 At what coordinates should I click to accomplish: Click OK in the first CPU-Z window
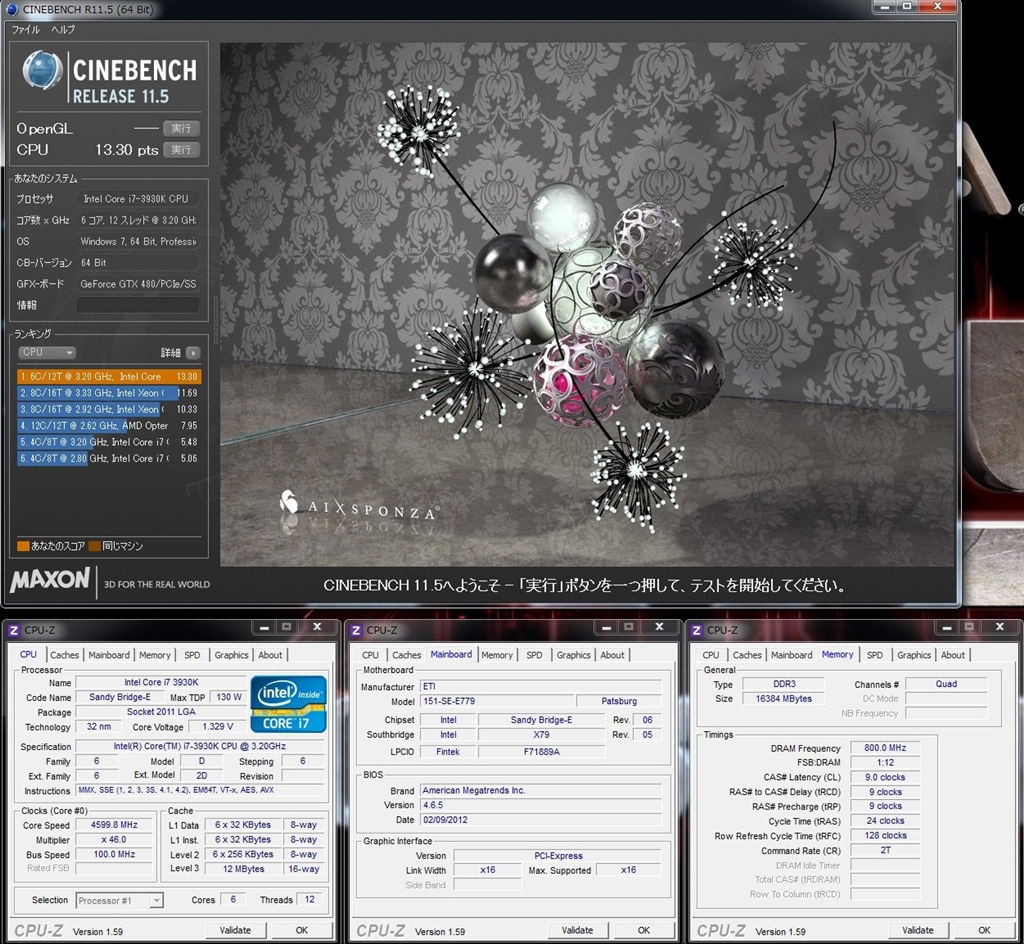point(302,930)
